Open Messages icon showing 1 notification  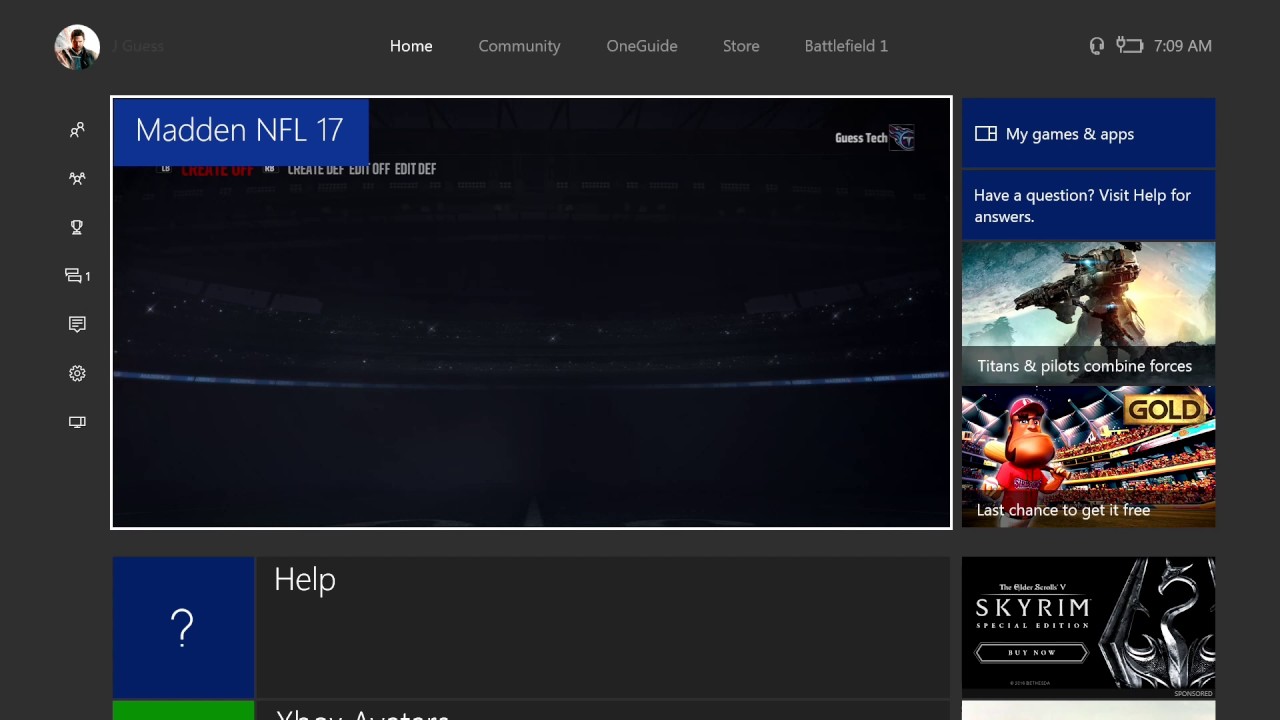[77, 276]
